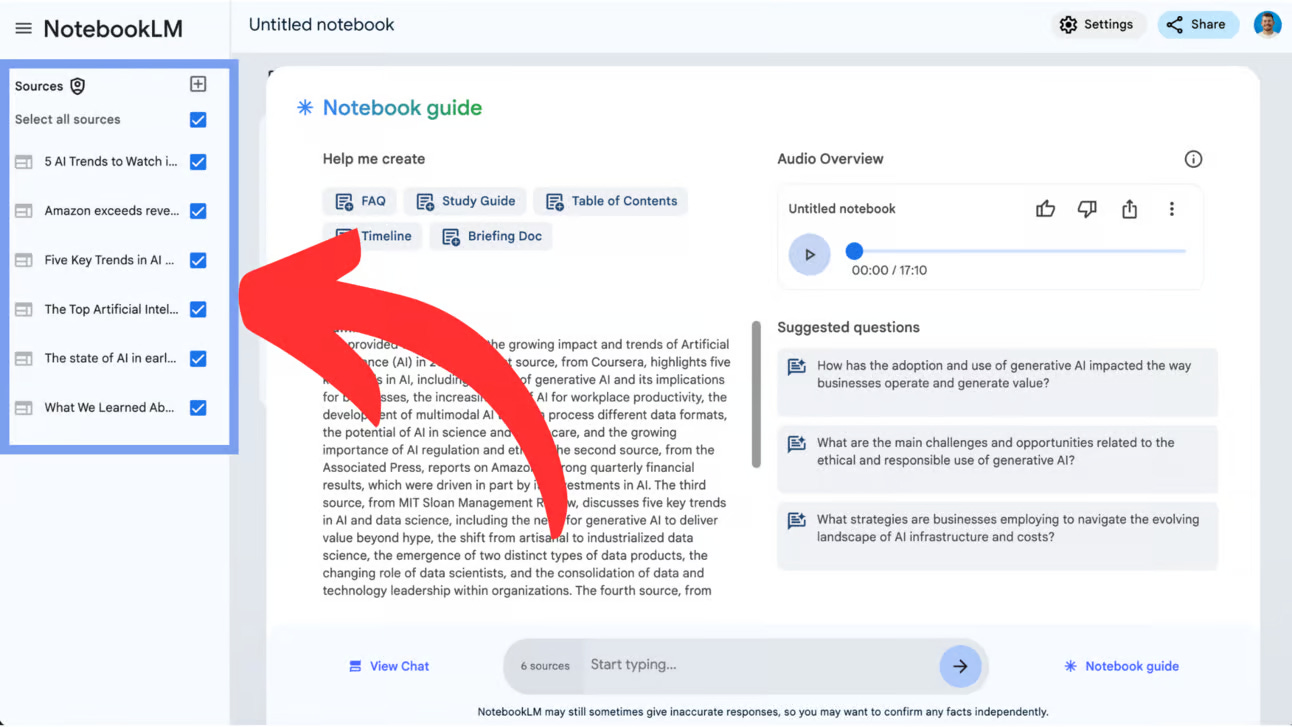Click the Notebook guide heading
This screenshot has height=727, width=1292.
pyautogui.click(x=402, y=108)
